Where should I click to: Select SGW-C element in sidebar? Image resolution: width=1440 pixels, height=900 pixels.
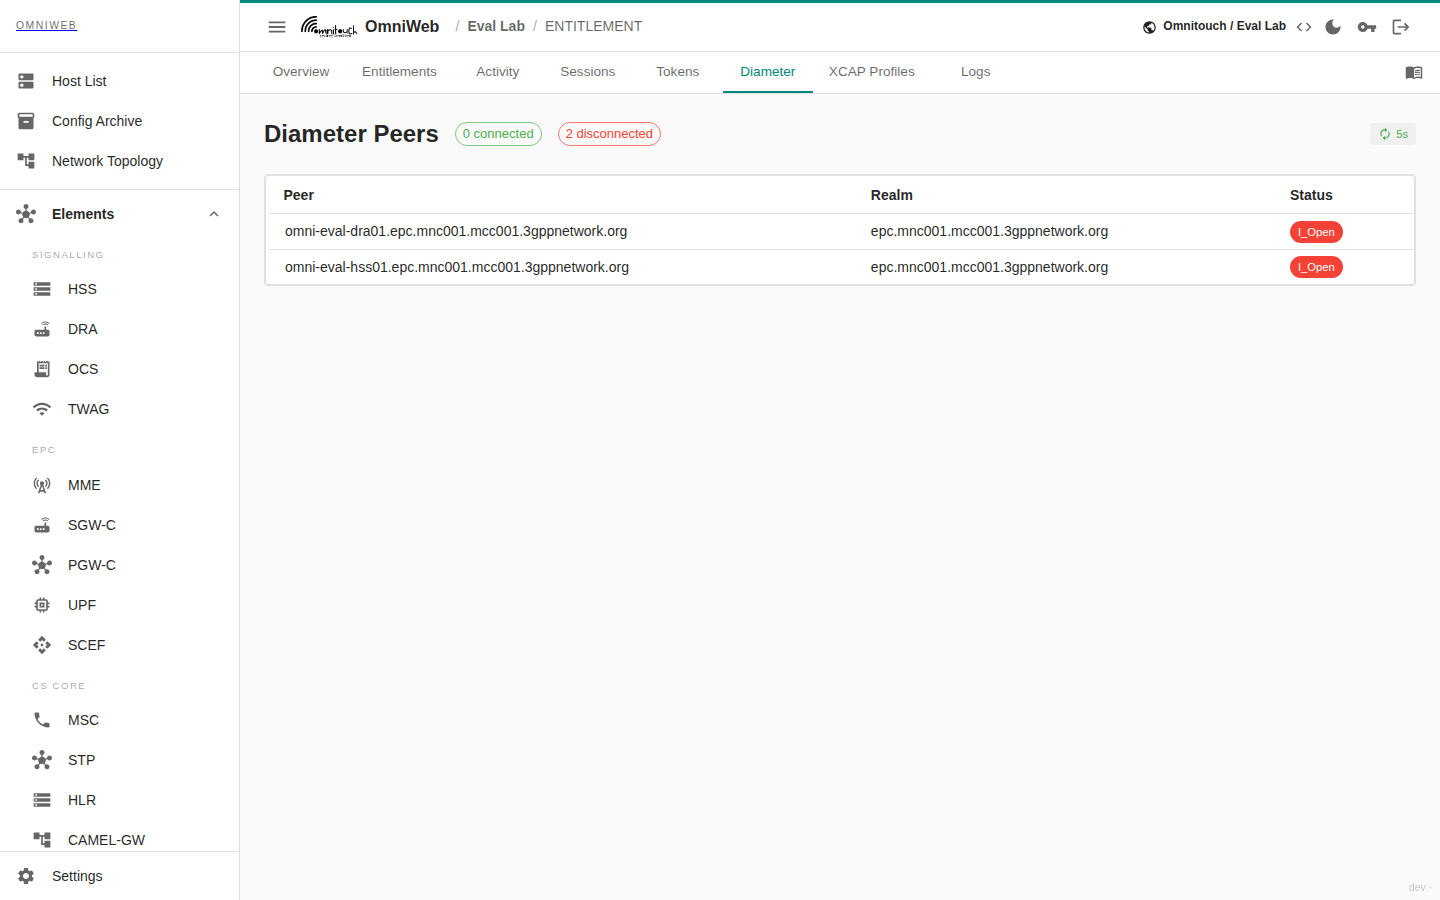(120, 525)
